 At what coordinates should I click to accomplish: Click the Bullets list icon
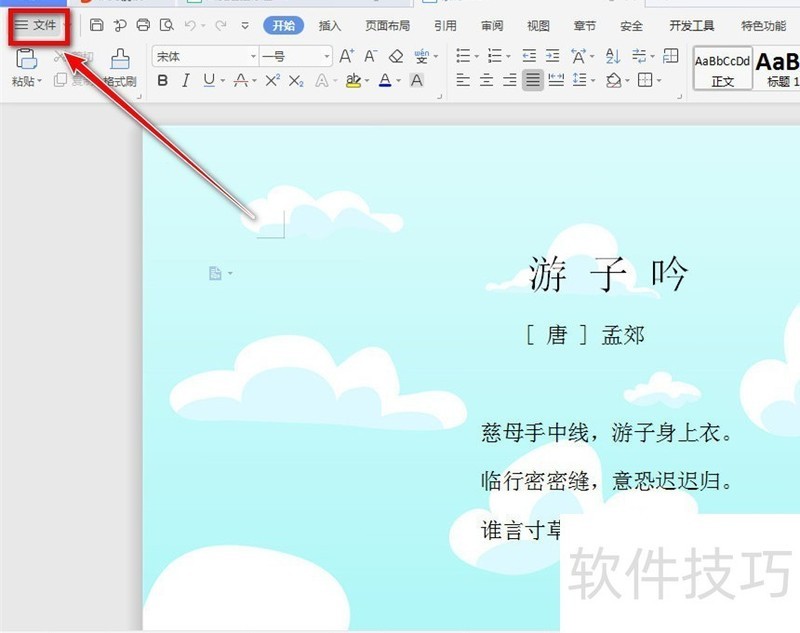click(463, 56)
